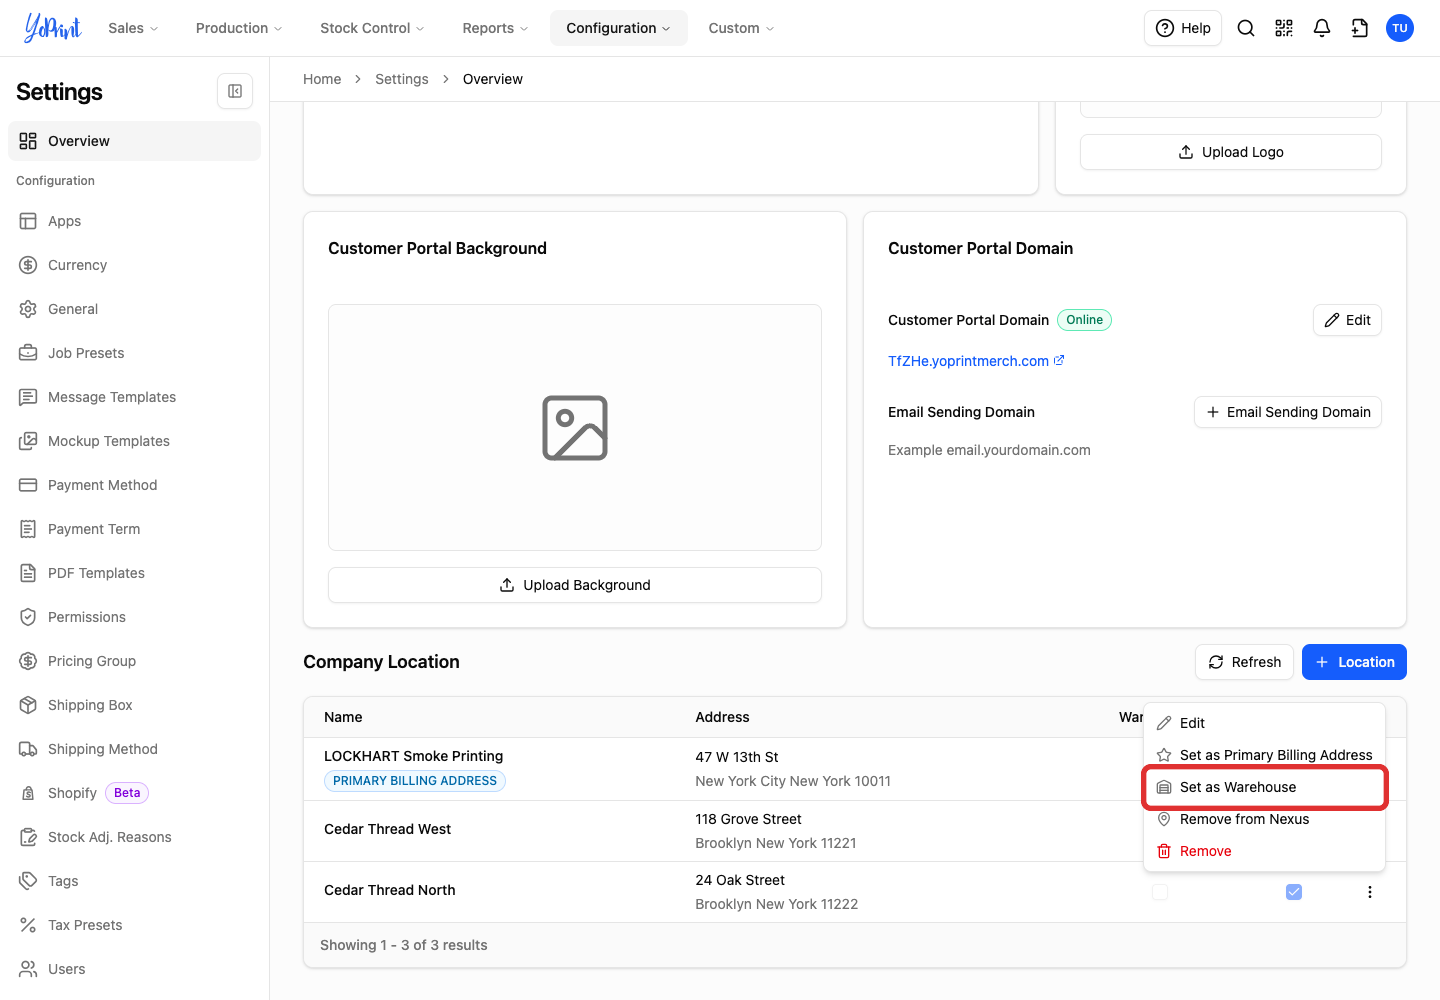This screenshot has width=1440, height=1000.
Task: Click the YoPrint logo
Action: click(53, 28)
